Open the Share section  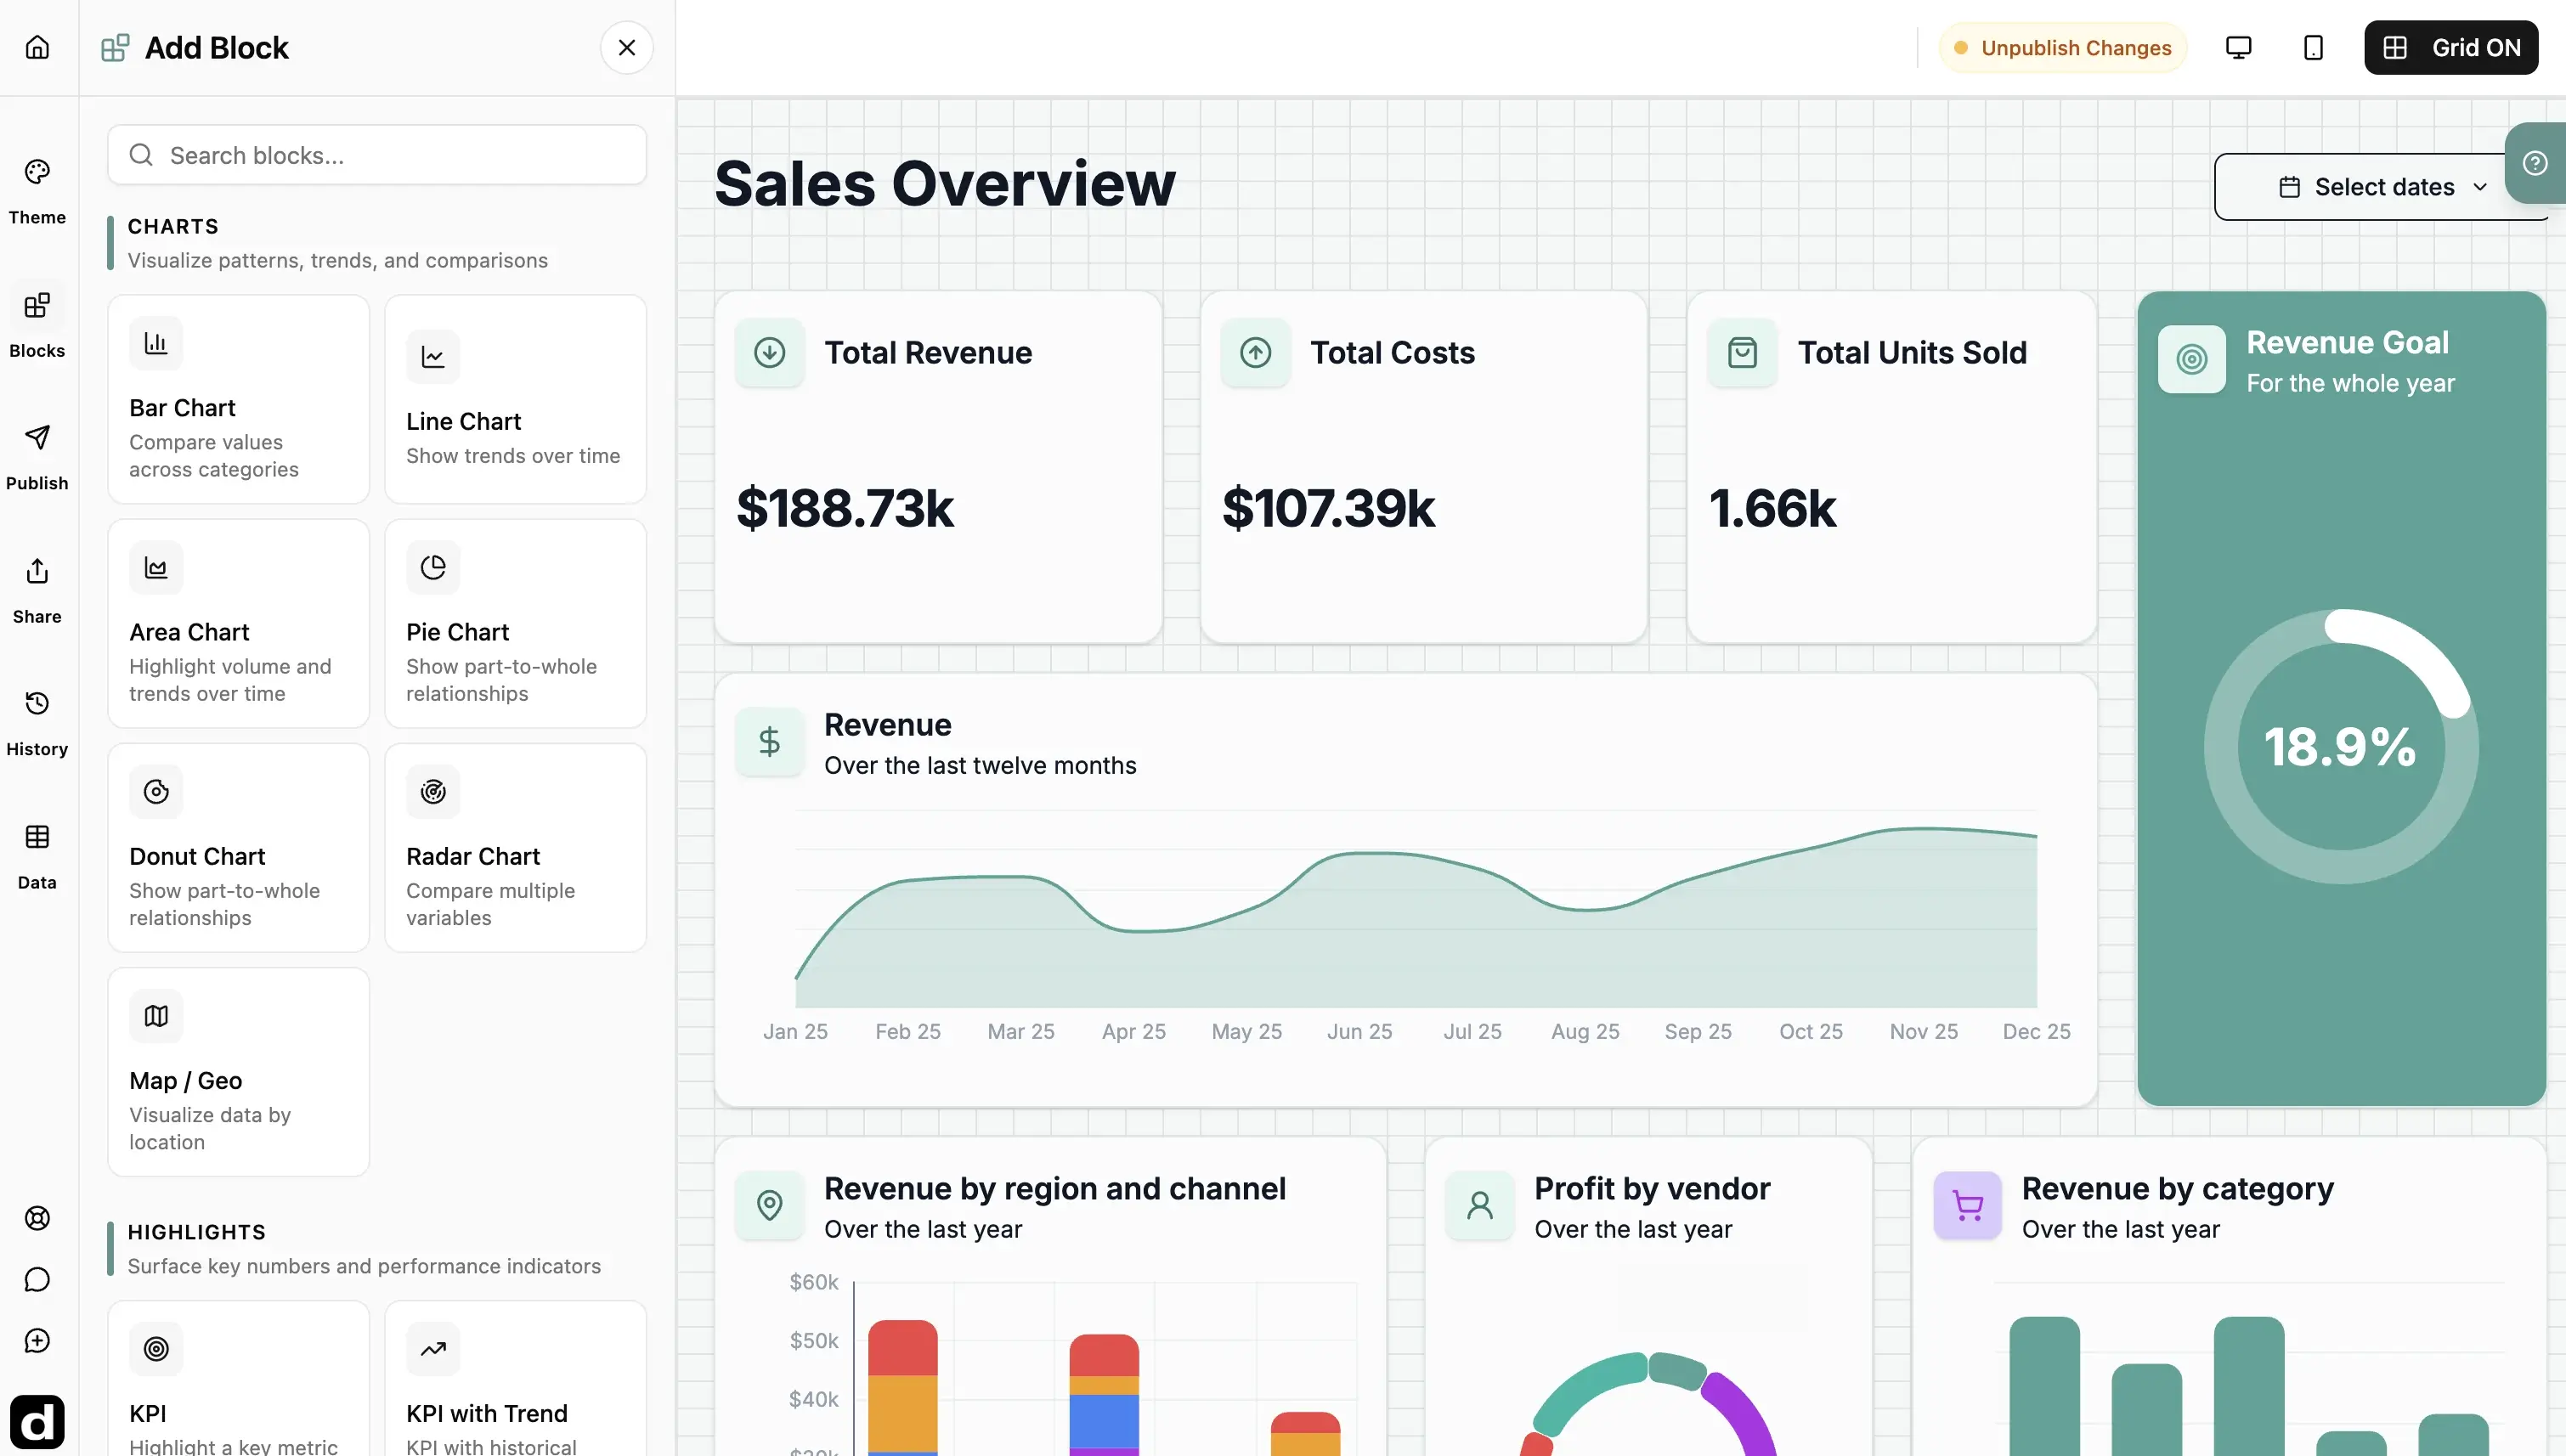point(37,591)
